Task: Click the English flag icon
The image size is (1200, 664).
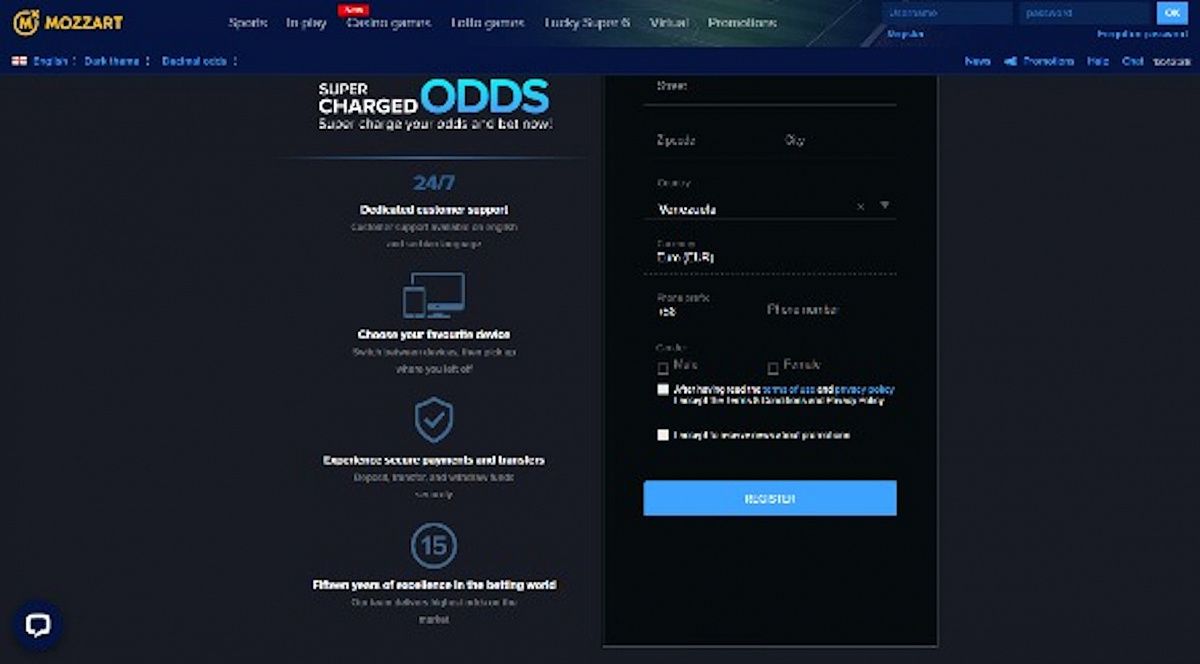Action: (19, 61)
